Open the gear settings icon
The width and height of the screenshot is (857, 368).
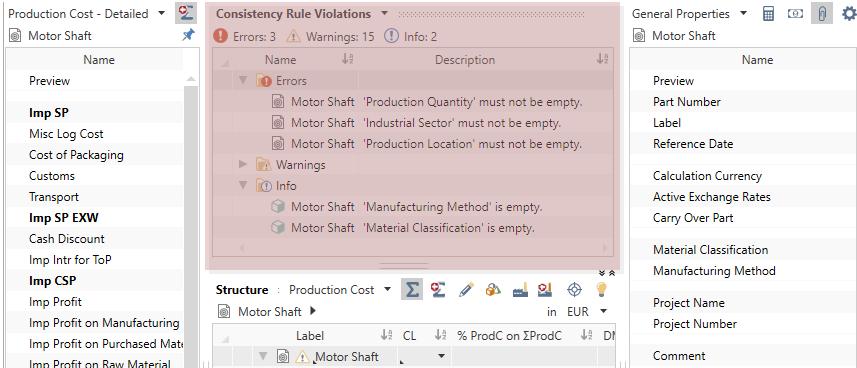pos(849,14)
